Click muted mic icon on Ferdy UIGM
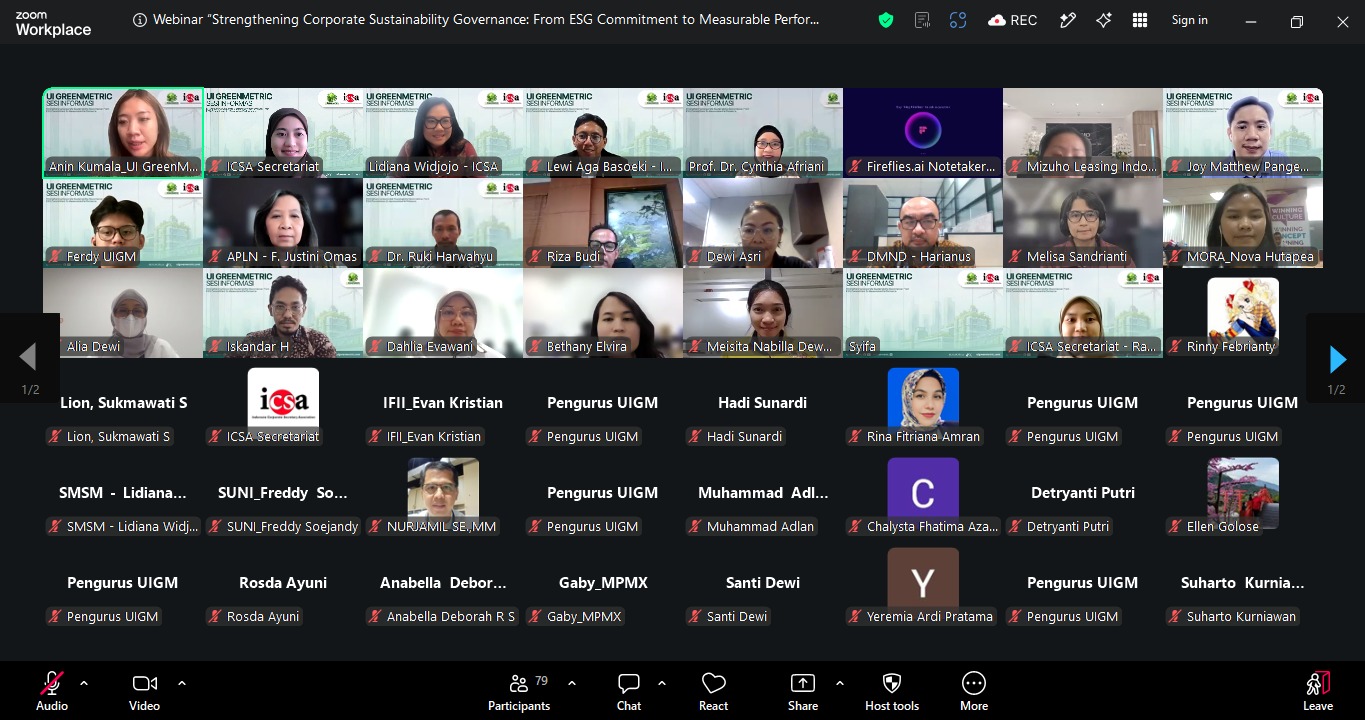The width and height of the screenshot is (1365, 720). coord(54,257)
